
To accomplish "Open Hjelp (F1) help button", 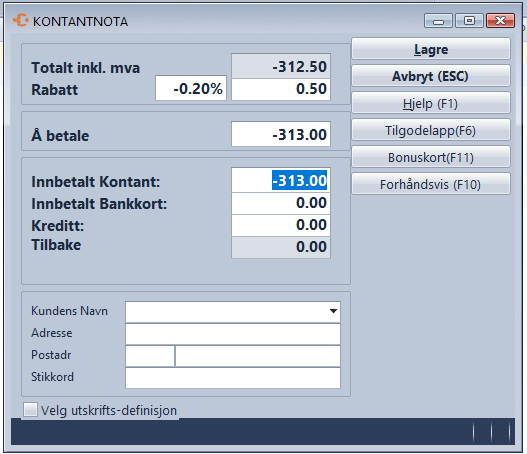I will [x=431, y=103].
